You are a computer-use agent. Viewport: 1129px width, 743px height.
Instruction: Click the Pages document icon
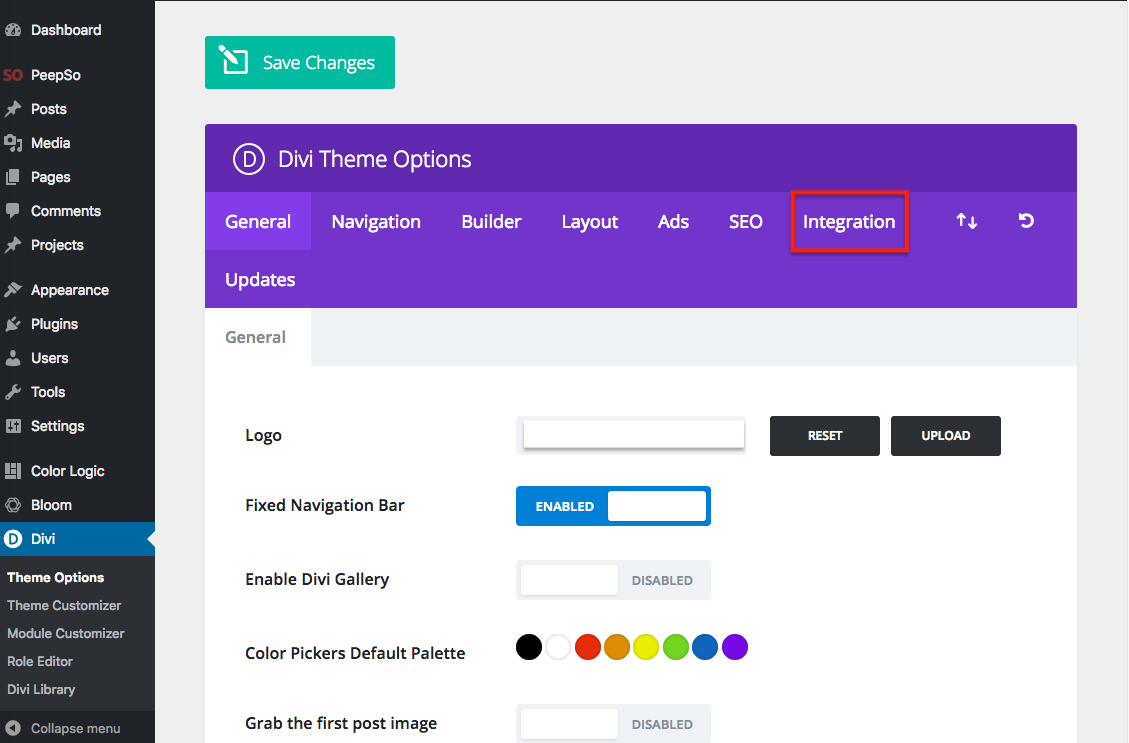(13, 177)
